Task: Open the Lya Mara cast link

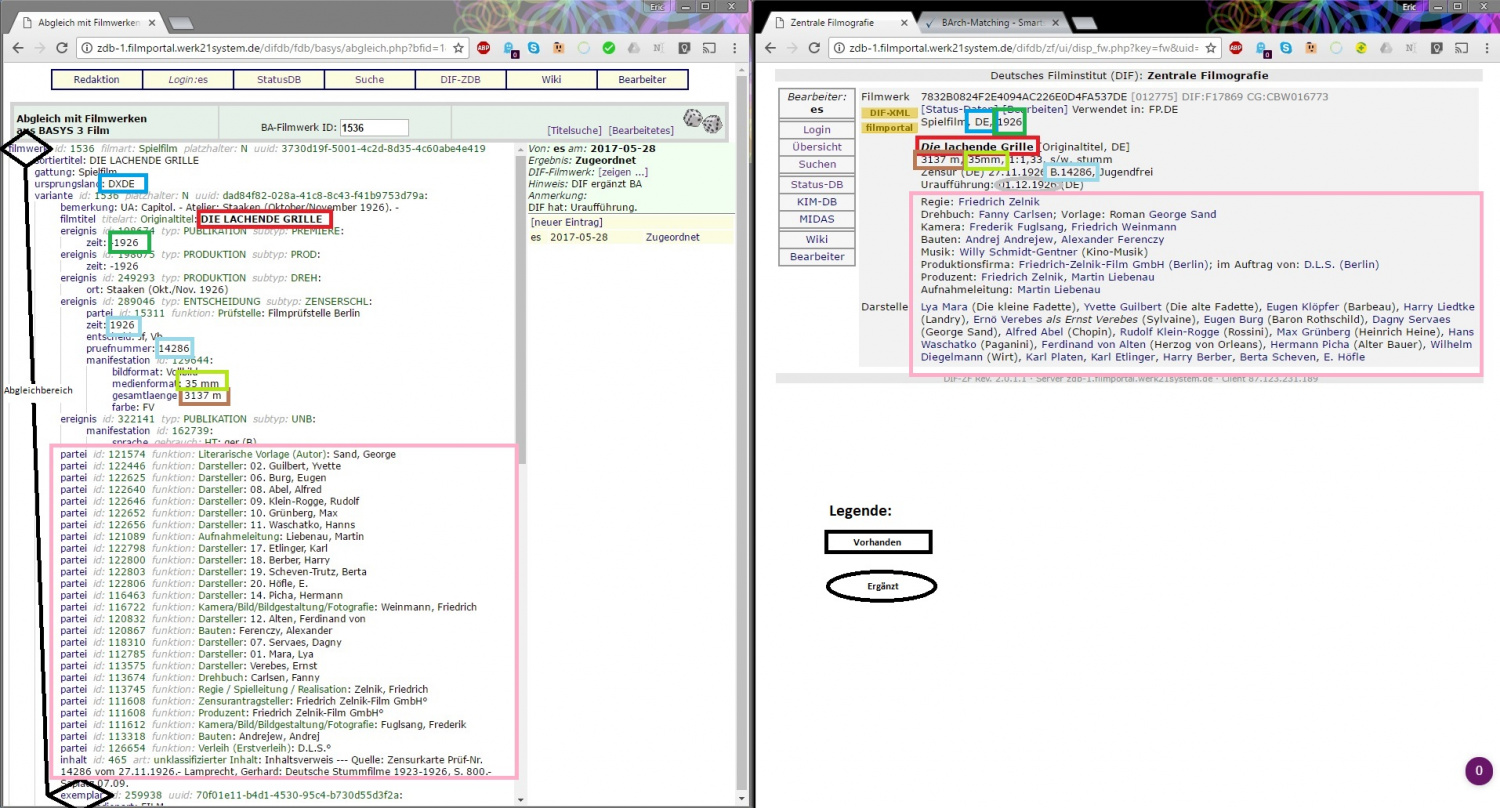Action: click(x=944, y=306)
